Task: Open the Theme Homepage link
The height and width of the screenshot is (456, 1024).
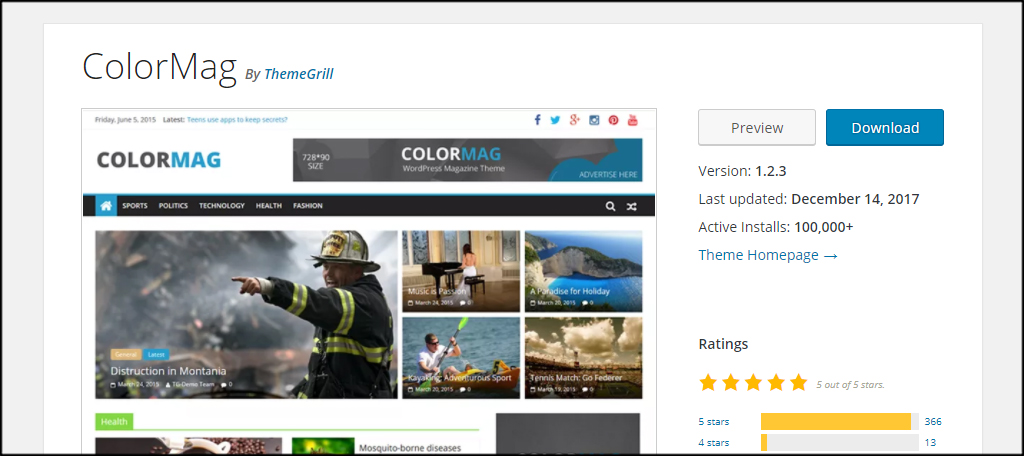Action: [767, 255]
